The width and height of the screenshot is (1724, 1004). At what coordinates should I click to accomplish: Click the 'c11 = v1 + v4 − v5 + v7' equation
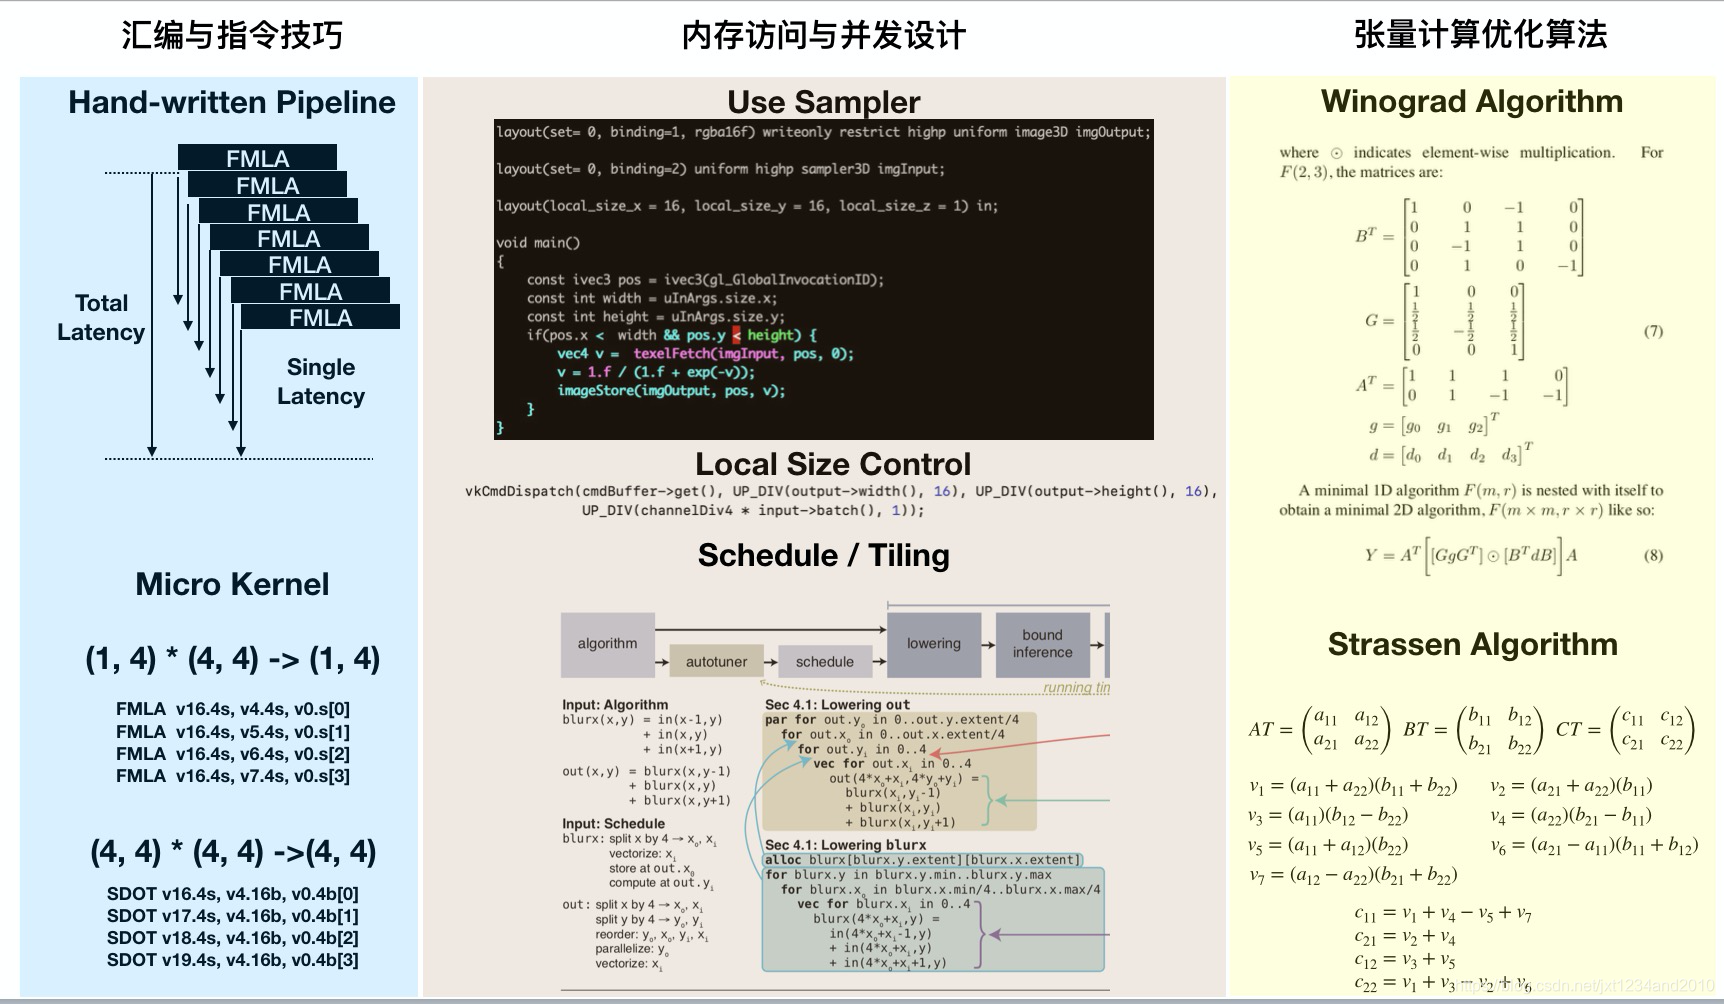[1443, 913]
